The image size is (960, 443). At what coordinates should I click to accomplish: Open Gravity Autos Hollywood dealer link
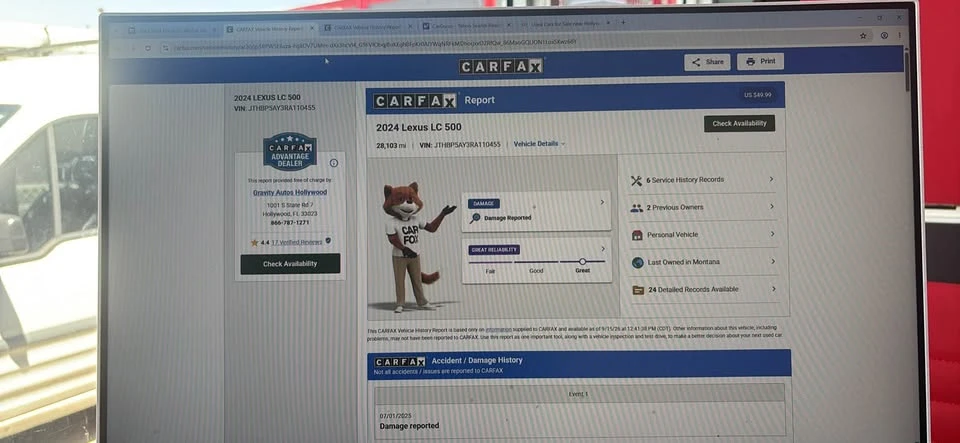[290, 192]
